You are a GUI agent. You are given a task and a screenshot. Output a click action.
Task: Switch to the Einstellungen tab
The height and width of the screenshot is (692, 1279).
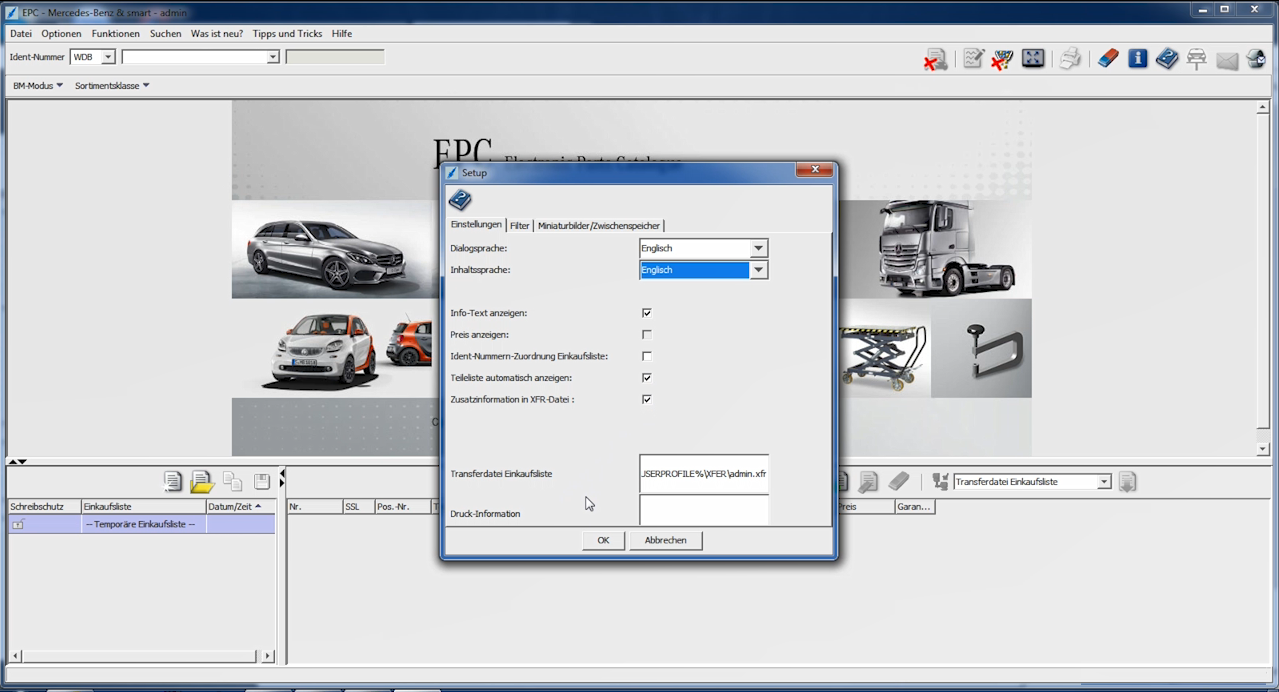tap(476, 225)
